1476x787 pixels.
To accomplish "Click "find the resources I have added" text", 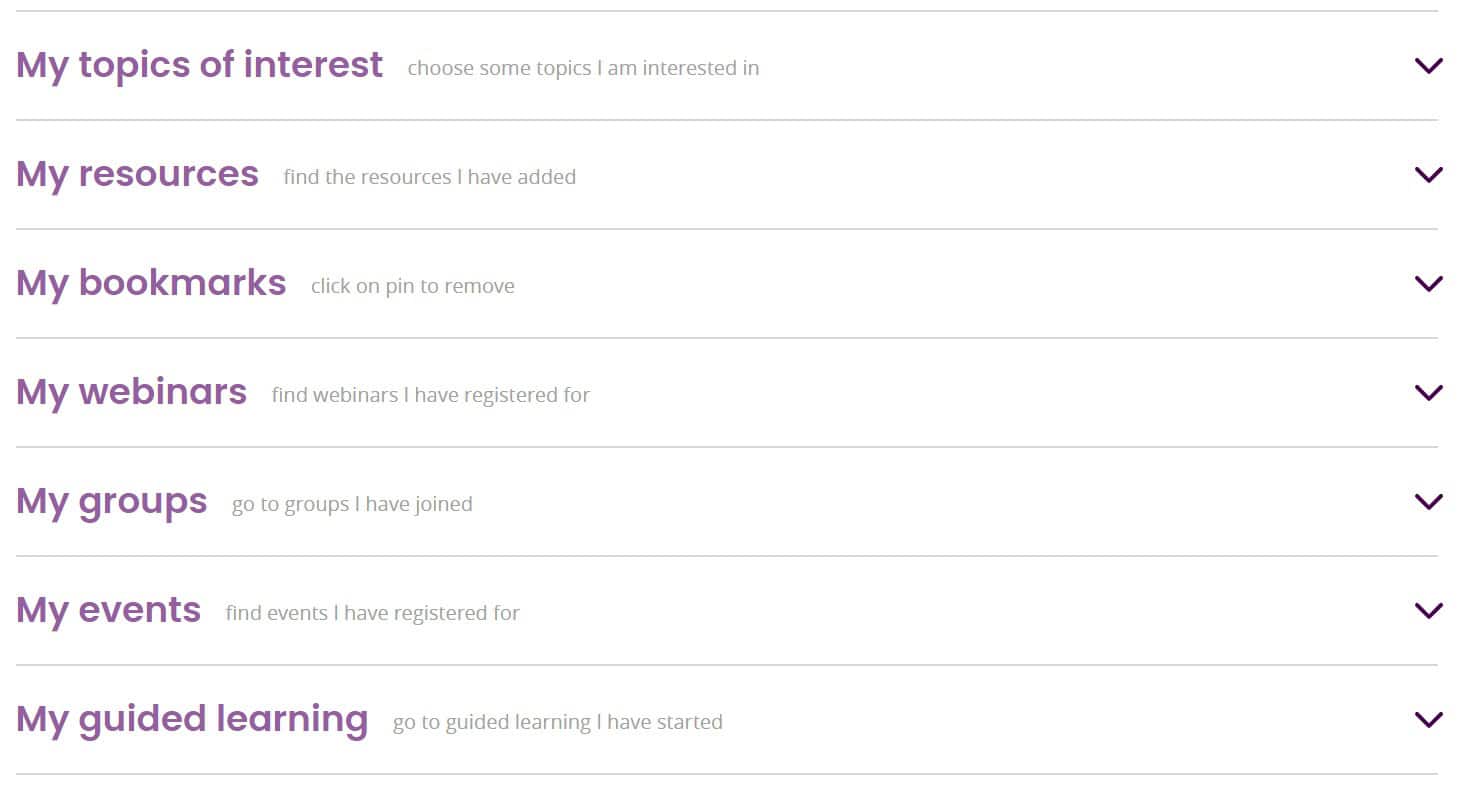I will click(x=429, y=177).
